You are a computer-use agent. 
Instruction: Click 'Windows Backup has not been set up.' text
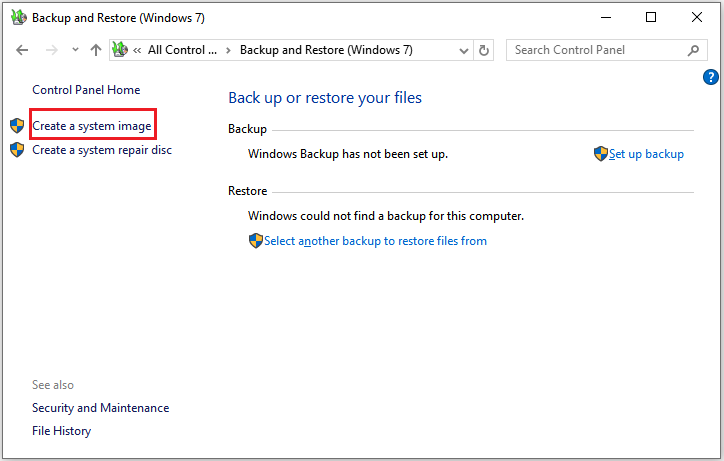[348, 154]
